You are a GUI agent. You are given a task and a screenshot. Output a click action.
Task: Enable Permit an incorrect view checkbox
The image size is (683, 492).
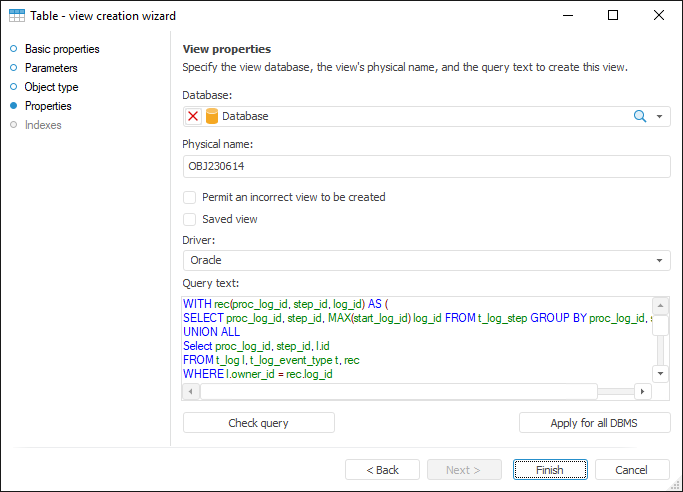pos(190,198)
